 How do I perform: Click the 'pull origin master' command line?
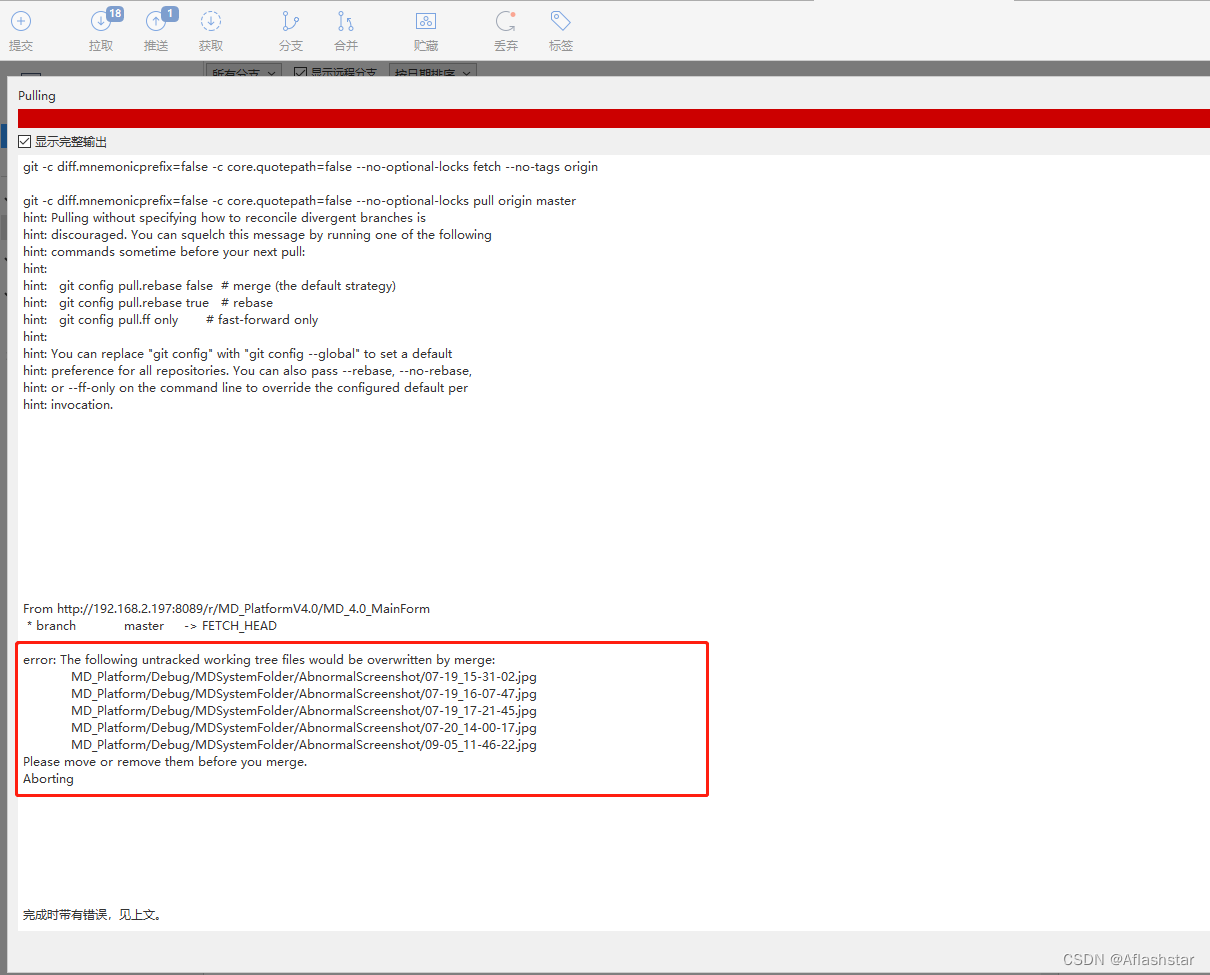point(300,200)
